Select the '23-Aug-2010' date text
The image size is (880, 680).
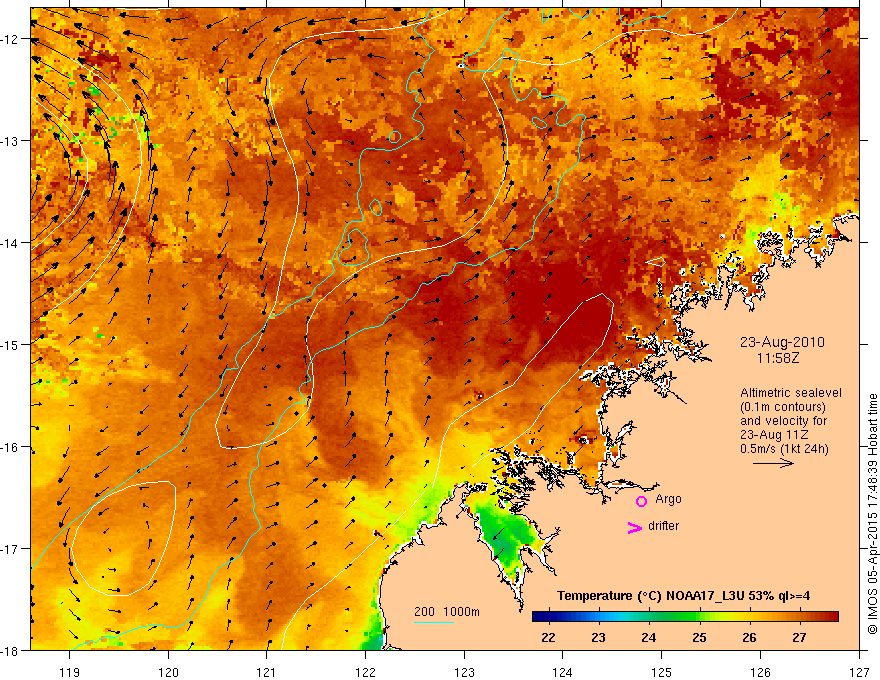[782, 342]
